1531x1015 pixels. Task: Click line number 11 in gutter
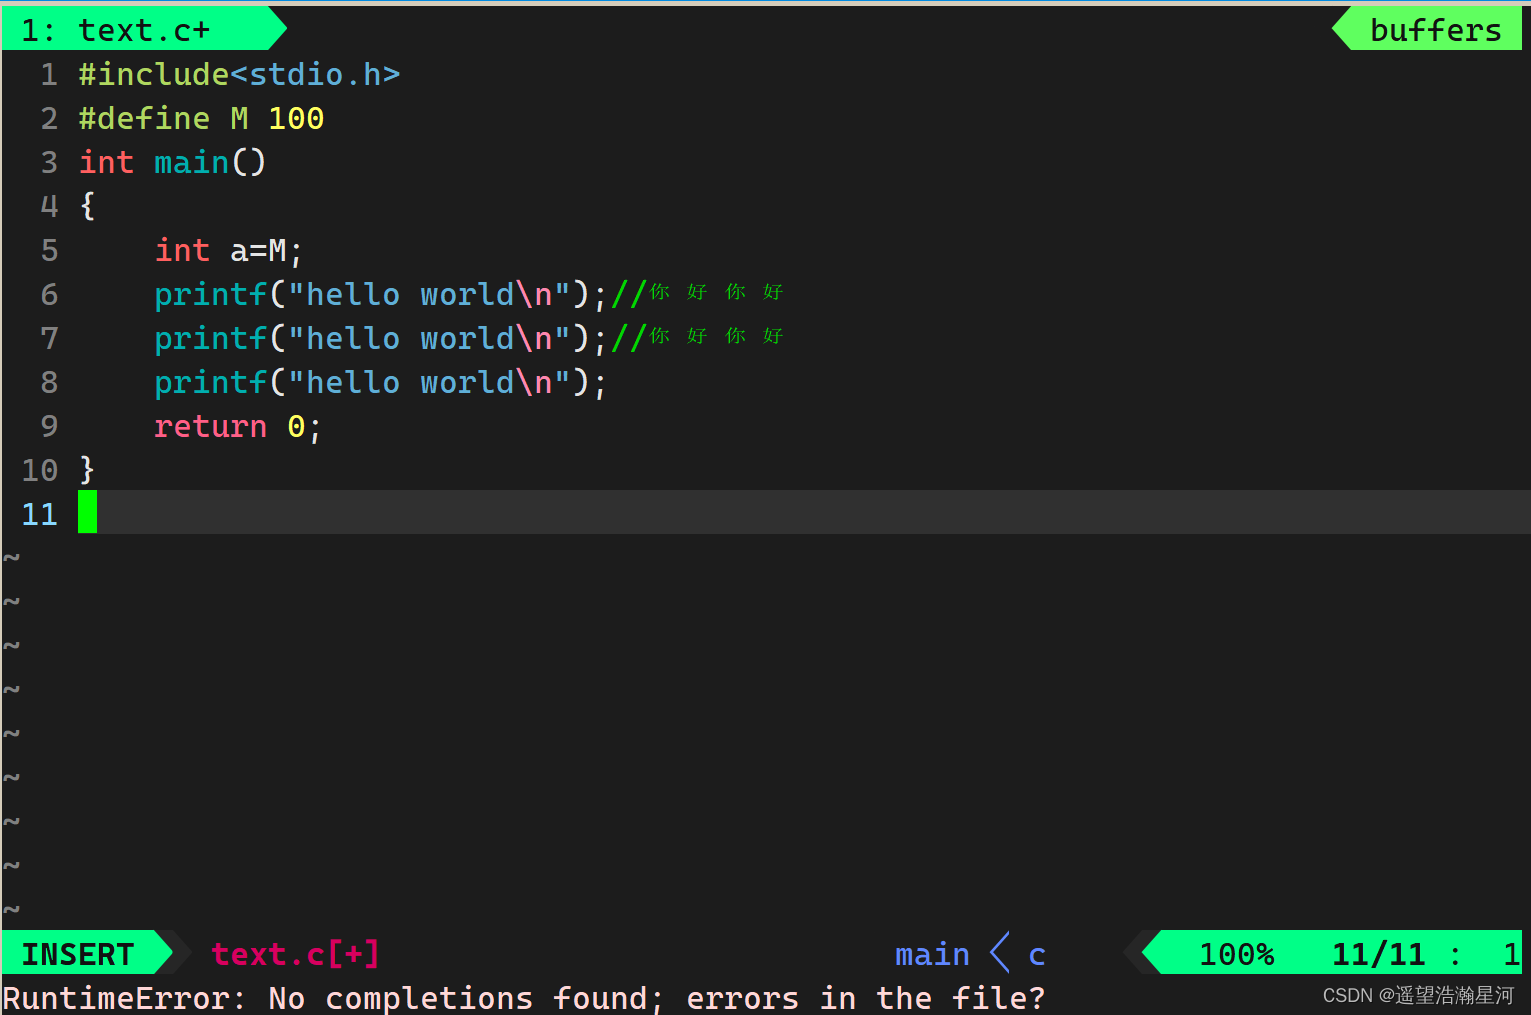(40, 514)
